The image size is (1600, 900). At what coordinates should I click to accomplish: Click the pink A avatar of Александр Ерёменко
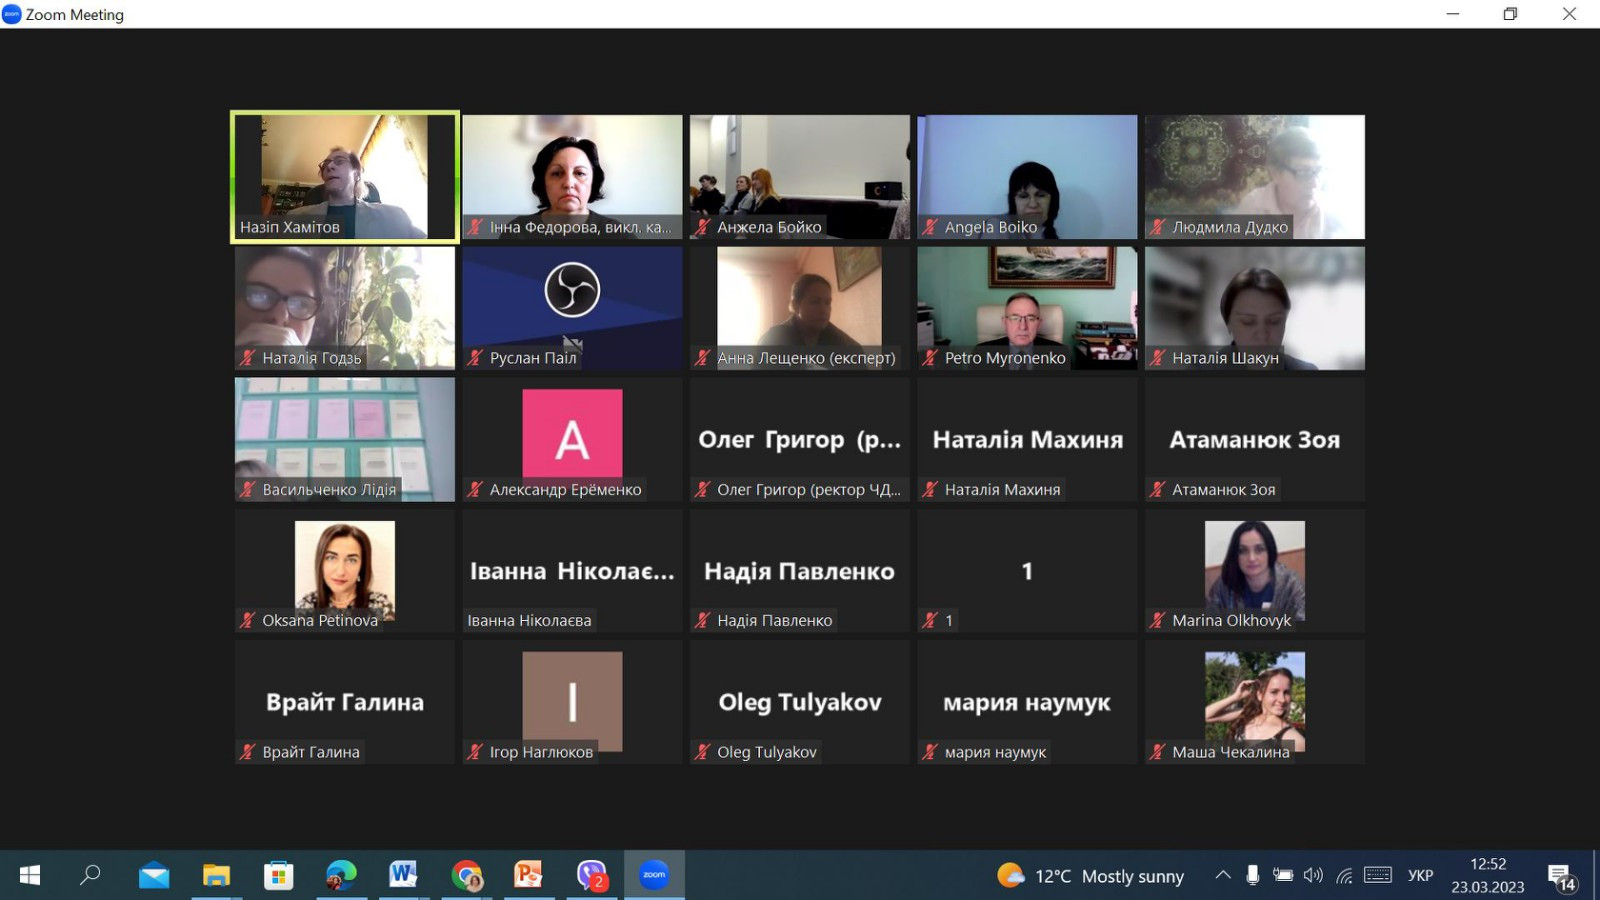click(x=572, y=433)
